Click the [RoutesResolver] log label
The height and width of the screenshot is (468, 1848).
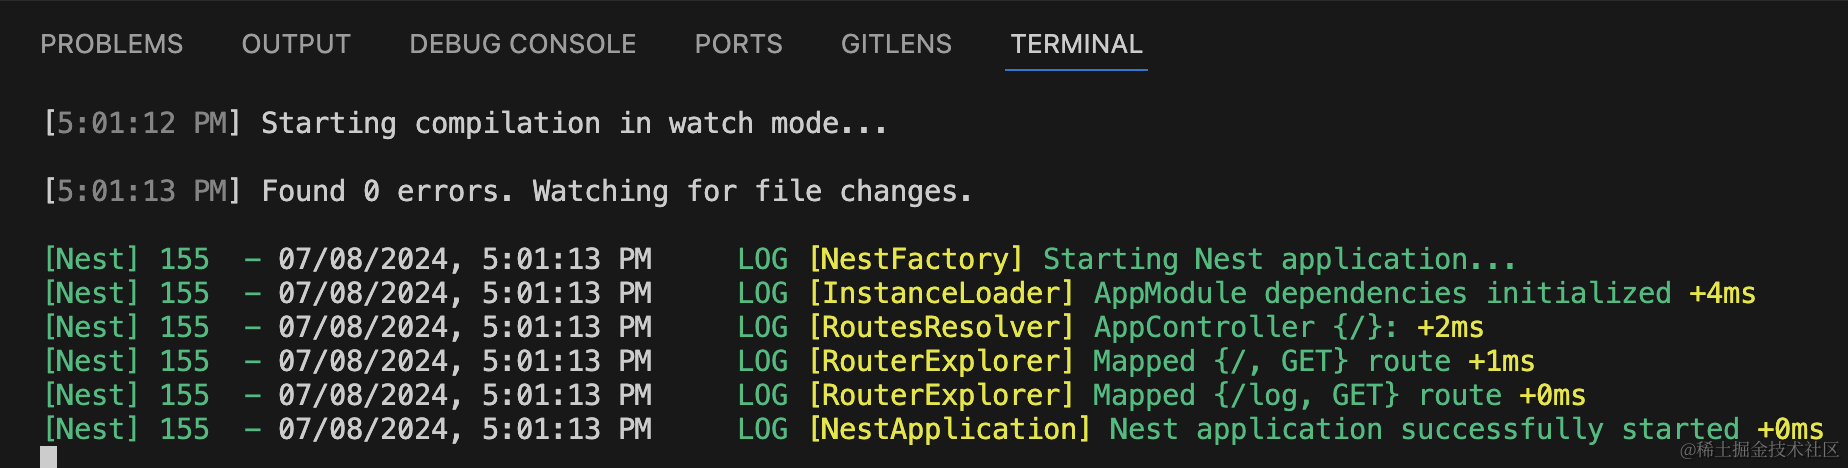(941, 327)
